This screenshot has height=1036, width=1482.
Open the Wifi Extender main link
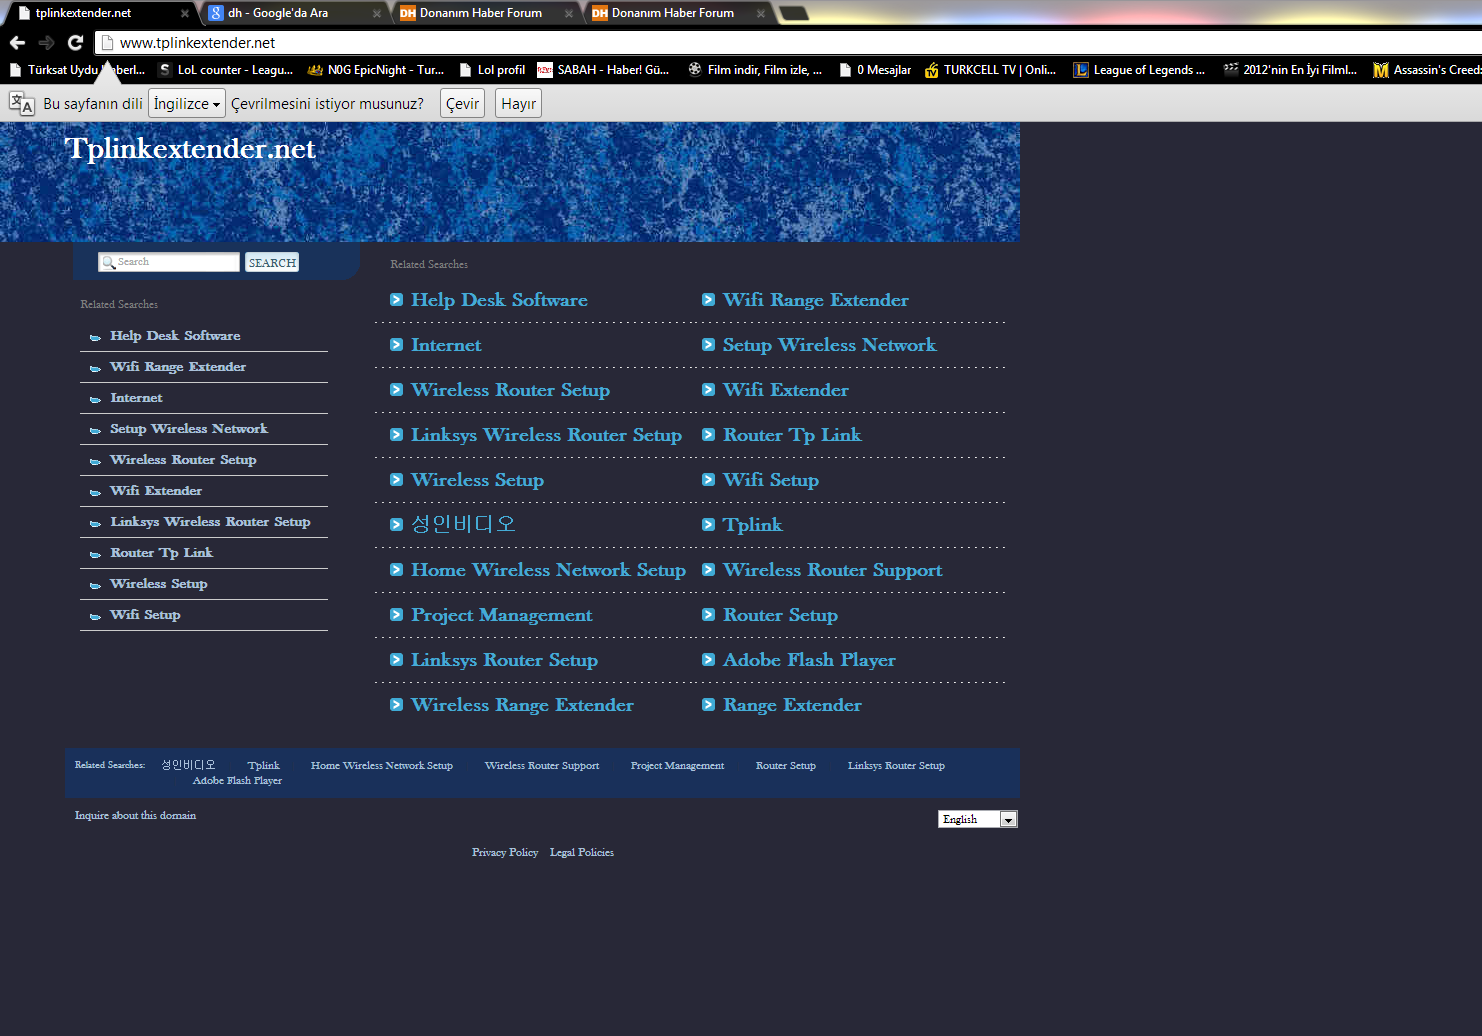tap(785, 390)
